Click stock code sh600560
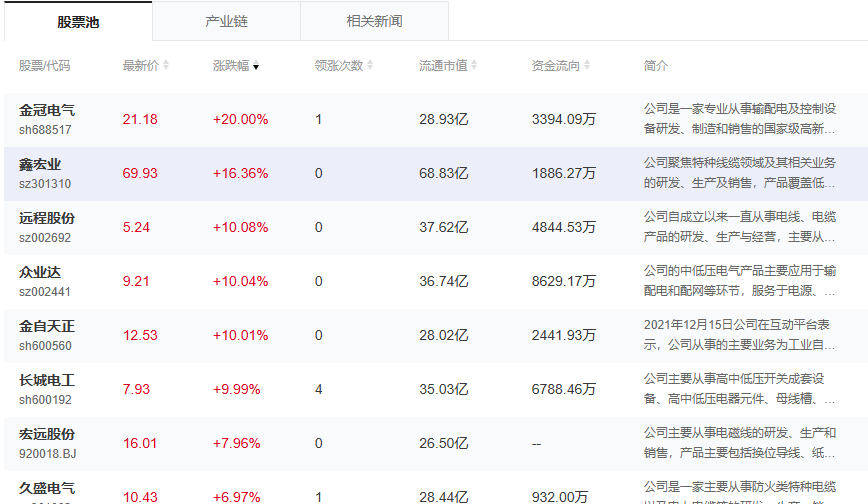 point(45,346)
